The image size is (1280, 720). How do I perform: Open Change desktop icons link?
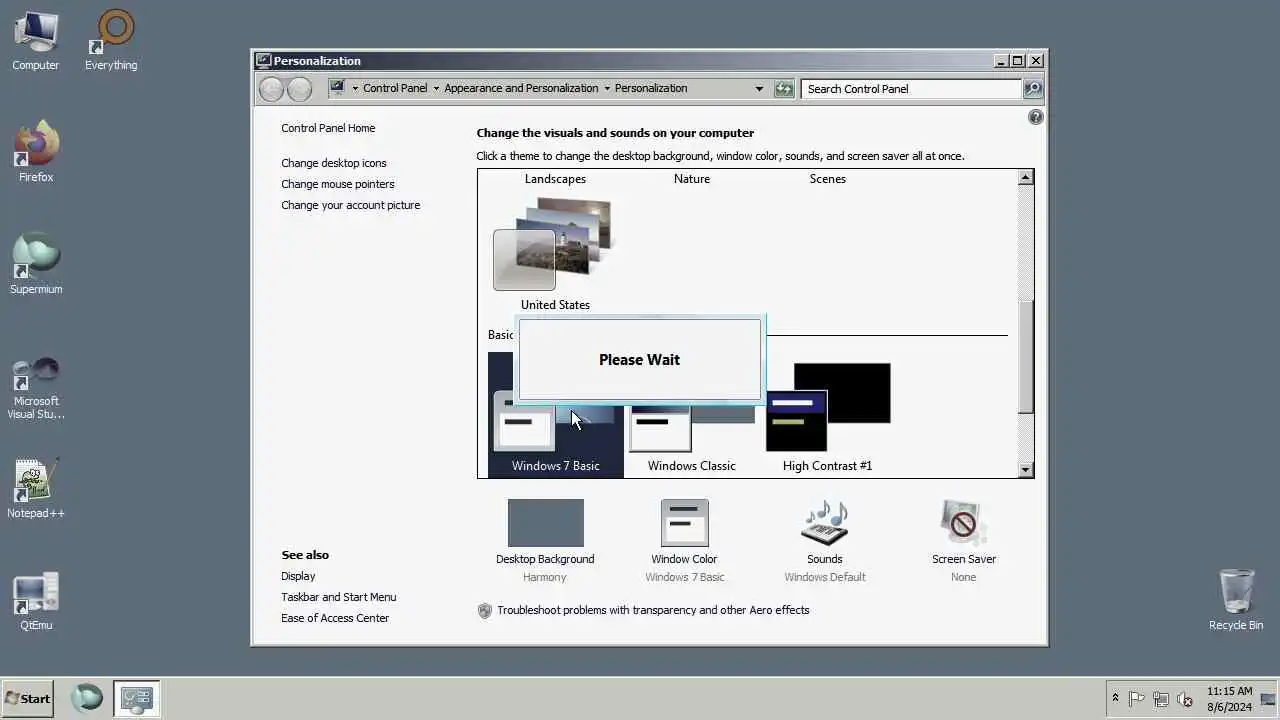pyautogui.click(x=333, y=163)
